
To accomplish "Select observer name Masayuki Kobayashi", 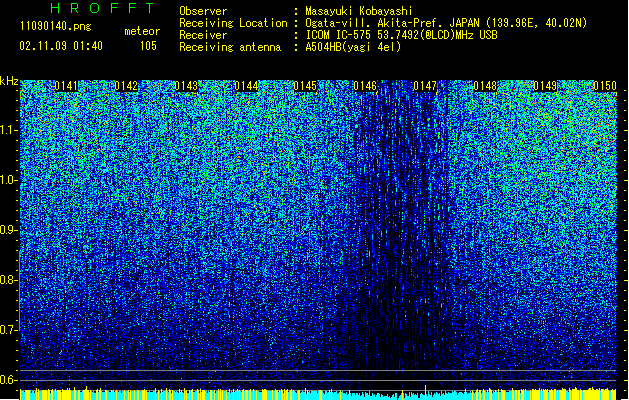I will 359,11.
